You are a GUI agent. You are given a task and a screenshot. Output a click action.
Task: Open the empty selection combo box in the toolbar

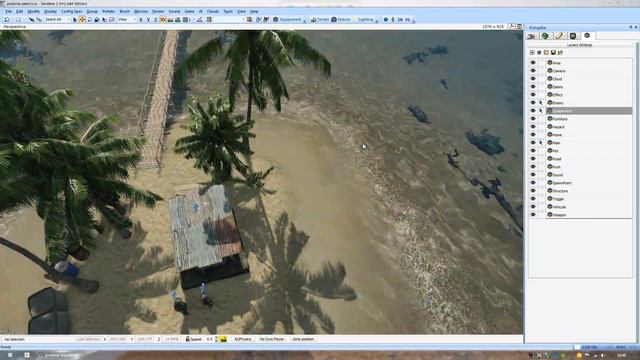pyautogui.click(x=229, y=19)
